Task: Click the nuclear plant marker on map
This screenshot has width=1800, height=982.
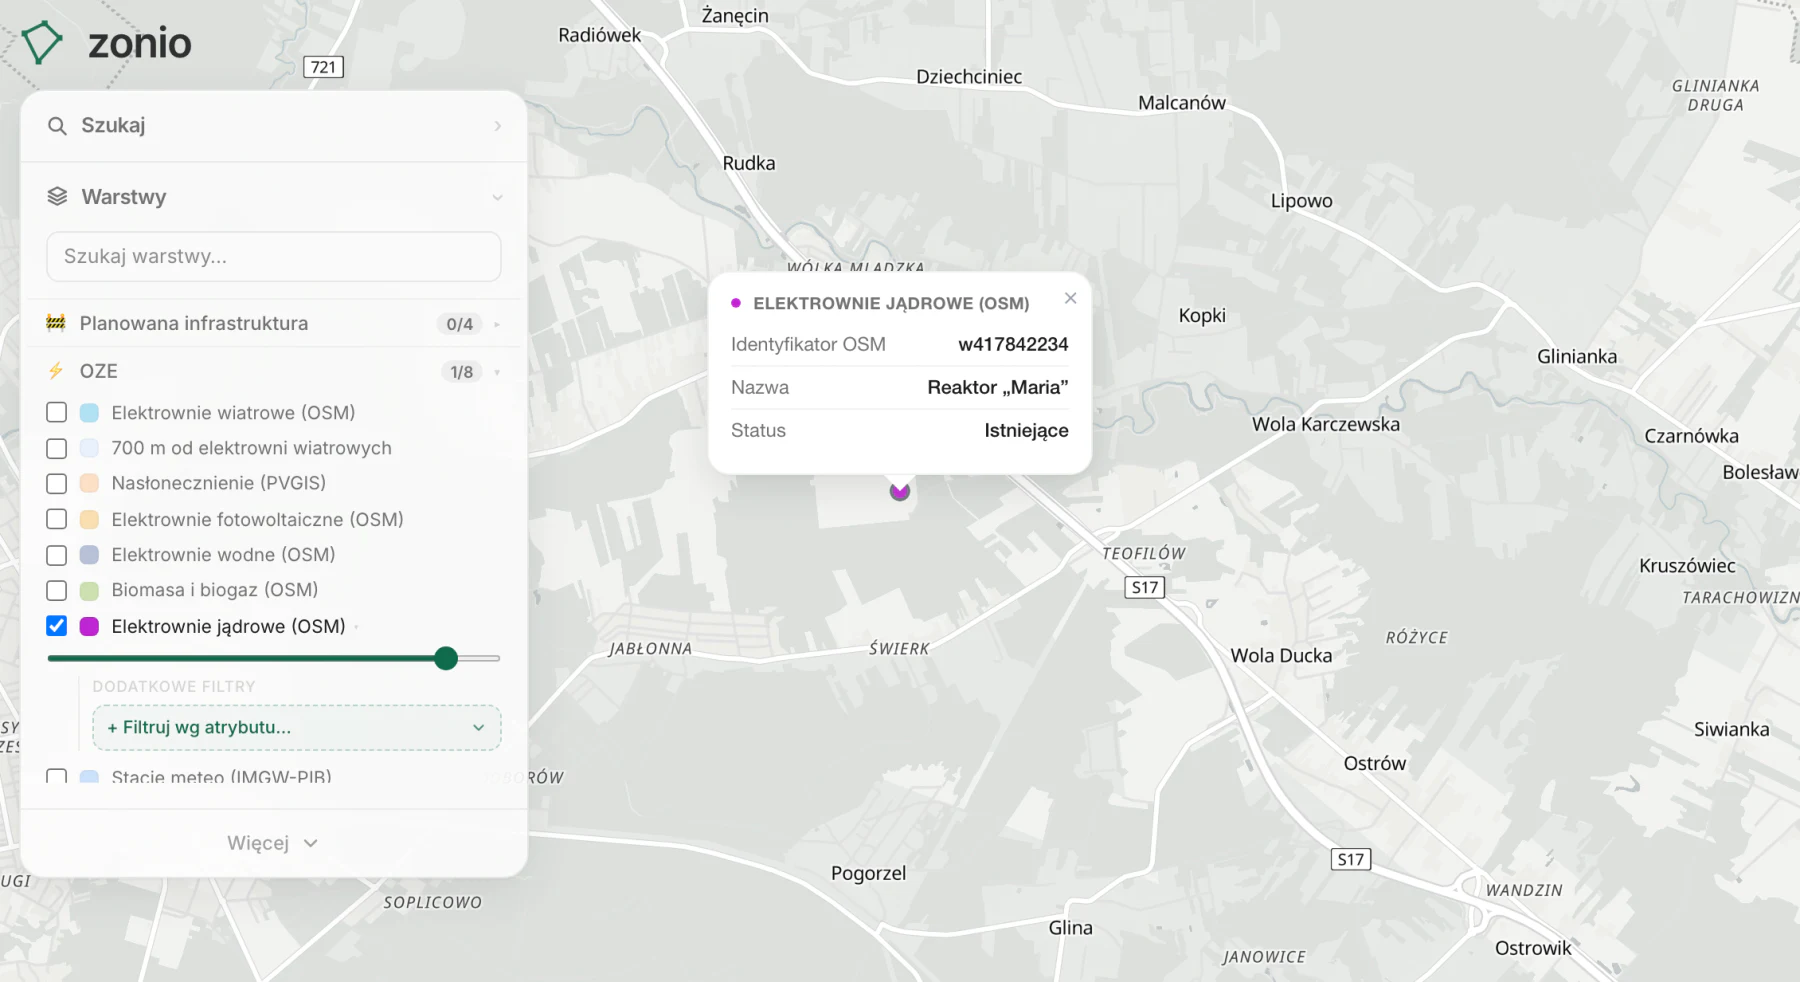Action: tap(900, 491)
